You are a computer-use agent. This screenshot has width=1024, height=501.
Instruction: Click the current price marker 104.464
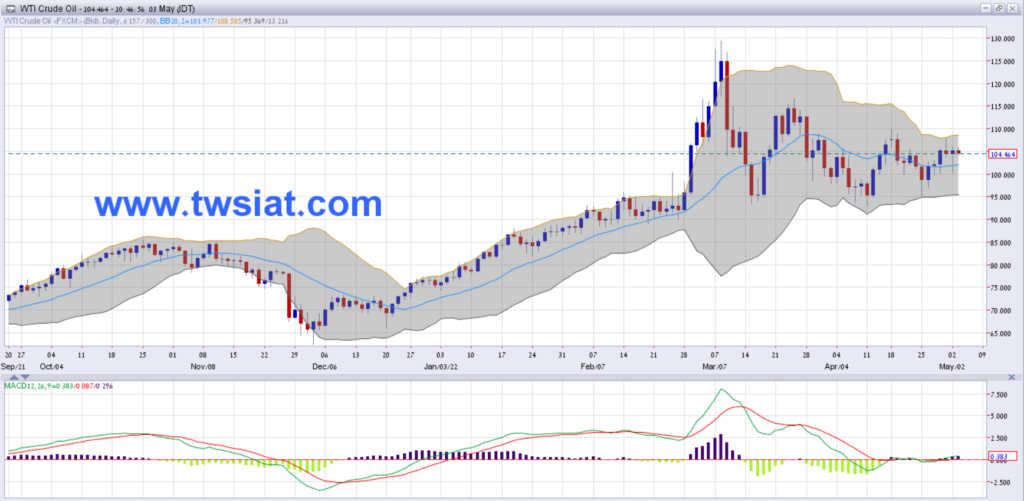1004,155
